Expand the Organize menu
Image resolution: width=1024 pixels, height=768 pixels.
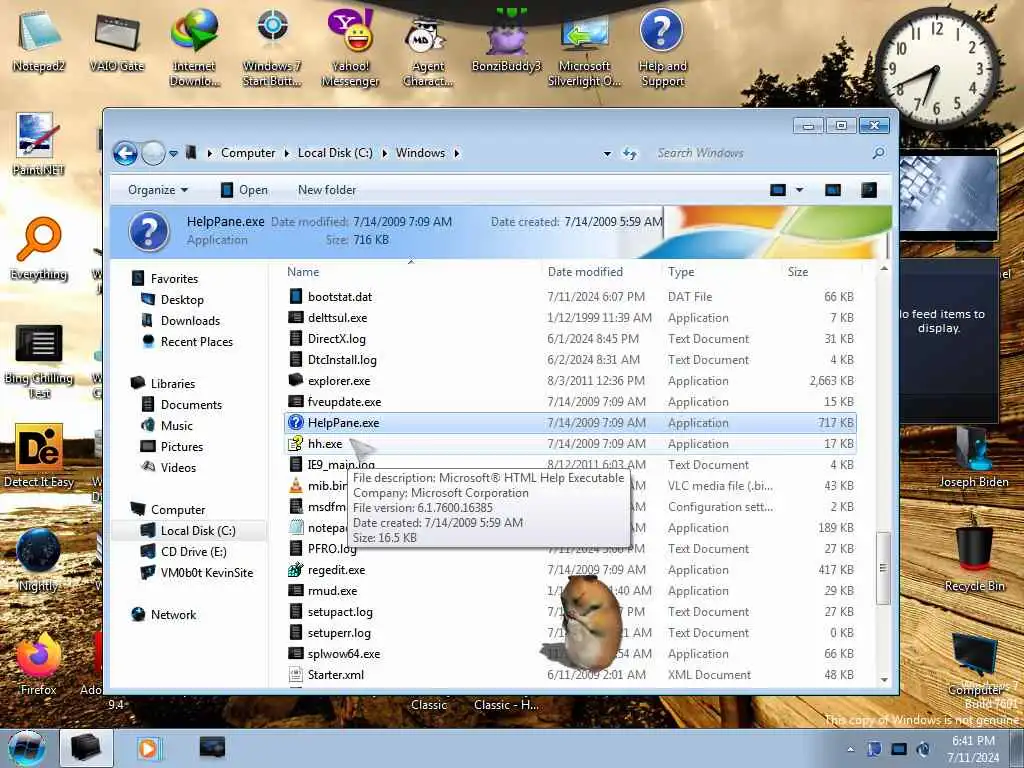[158, 190]
